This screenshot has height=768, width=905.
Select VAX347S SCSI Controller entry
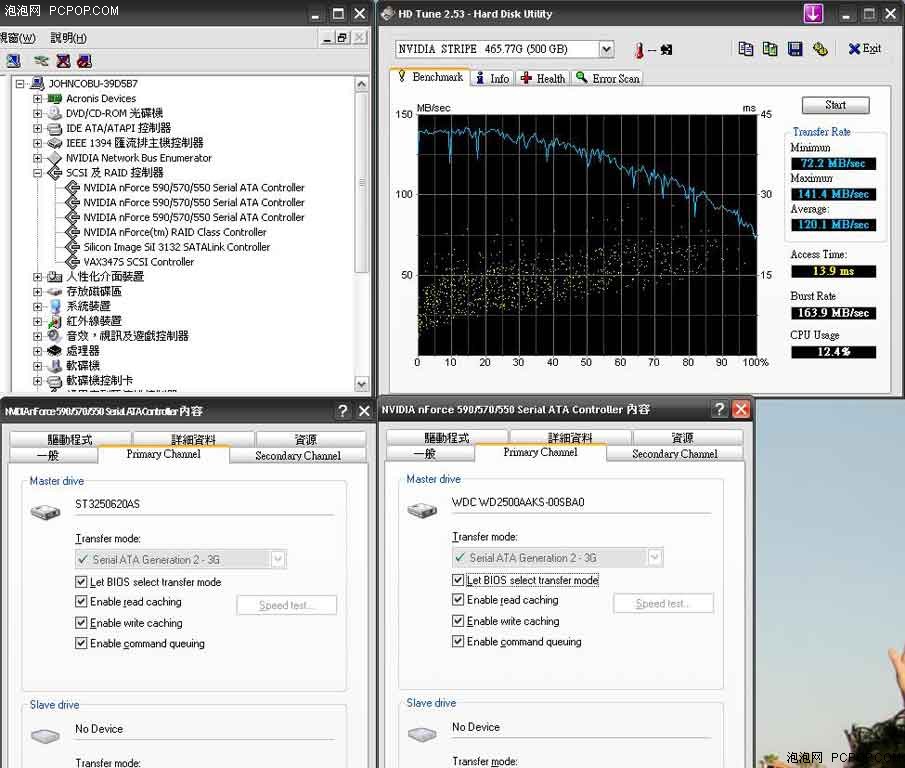(x=139, y=262)
